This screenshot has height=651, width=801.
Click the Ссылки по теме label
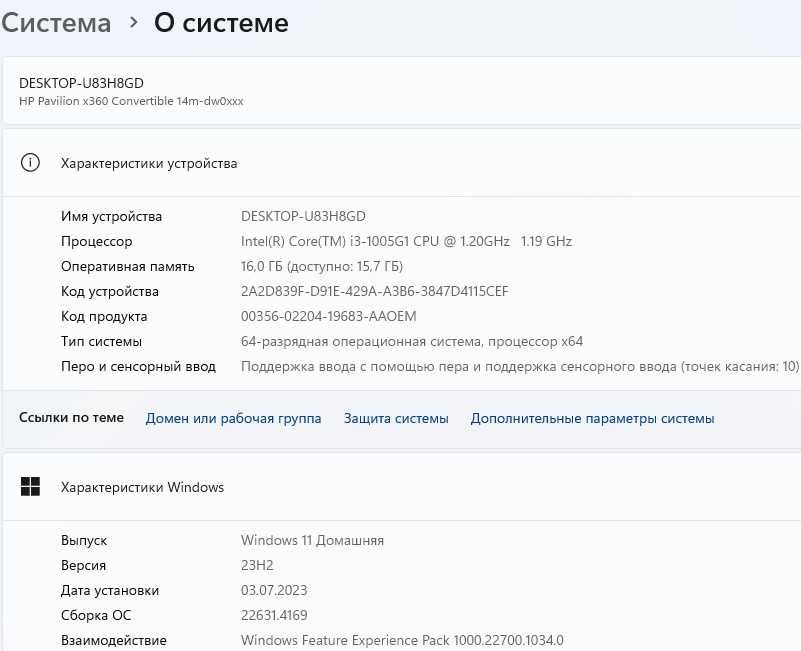[72, 417]
